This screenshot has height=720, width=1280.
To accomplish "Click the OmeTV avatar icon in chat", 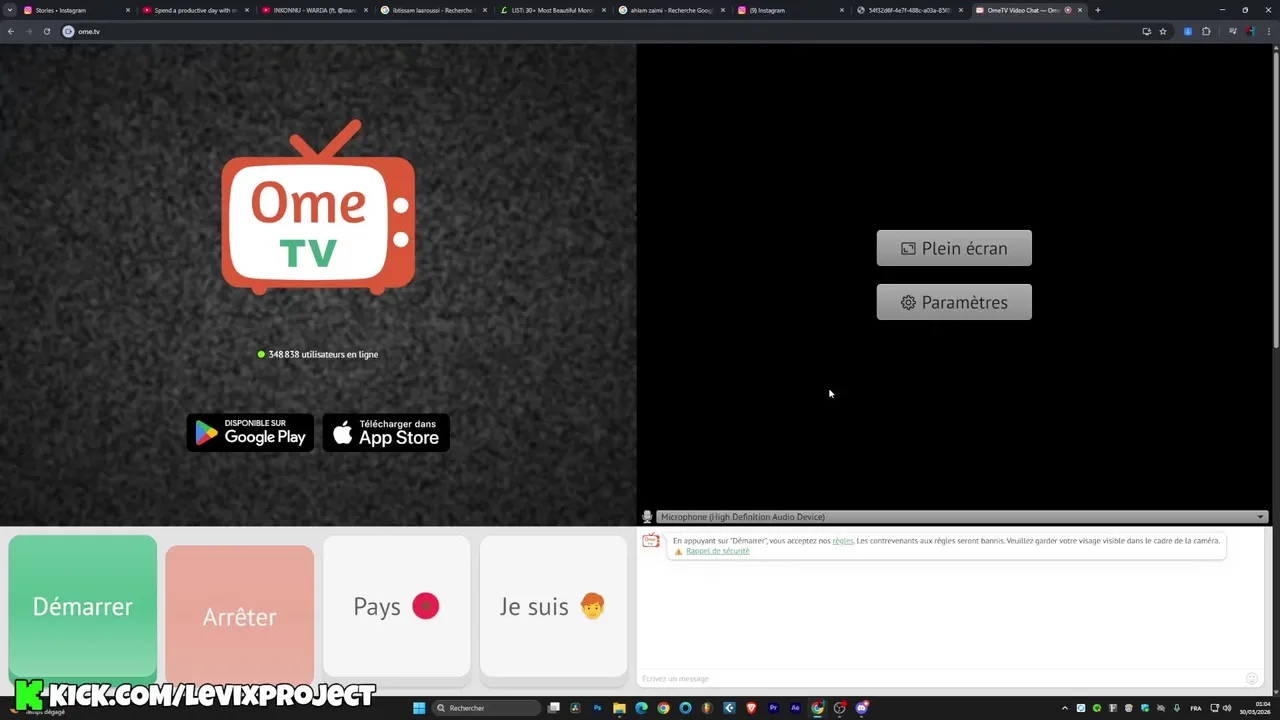I will 651,541.
